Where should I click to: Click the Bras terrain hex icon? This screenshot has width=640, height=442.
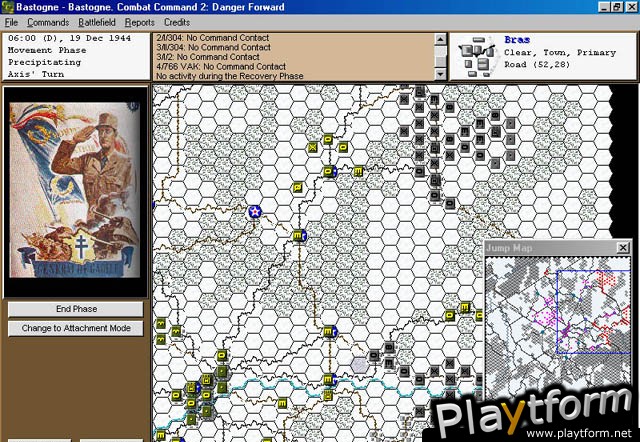coord(477,56)
